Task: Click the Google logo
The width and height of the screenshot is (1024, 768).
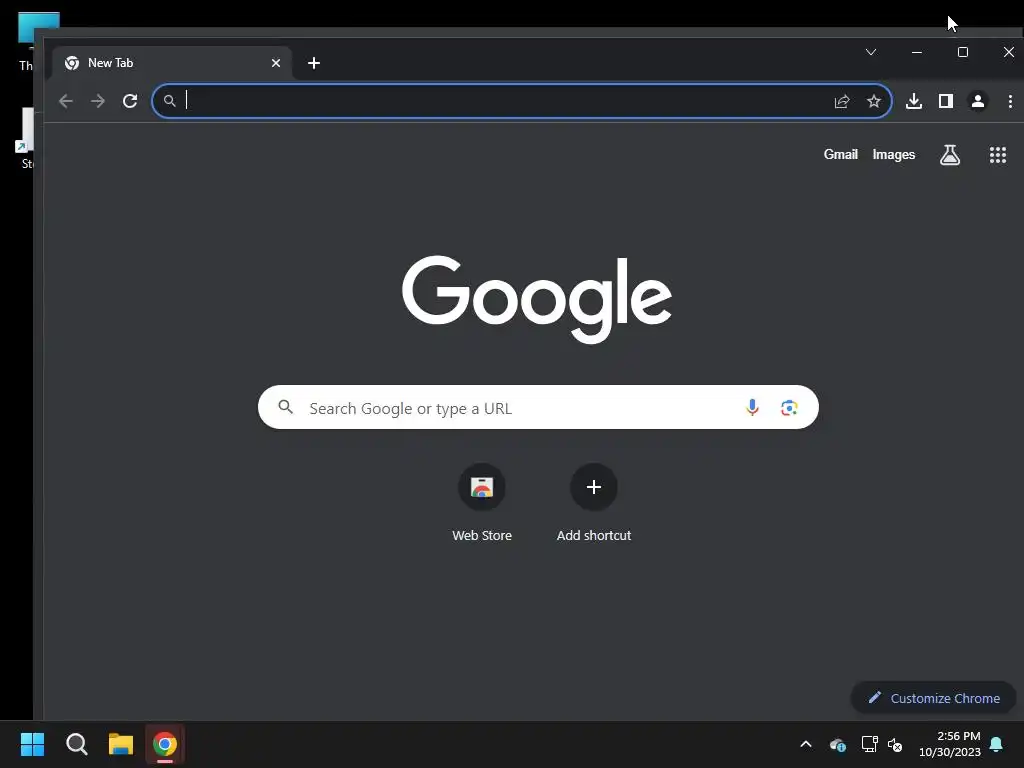Action: [537, 299]
